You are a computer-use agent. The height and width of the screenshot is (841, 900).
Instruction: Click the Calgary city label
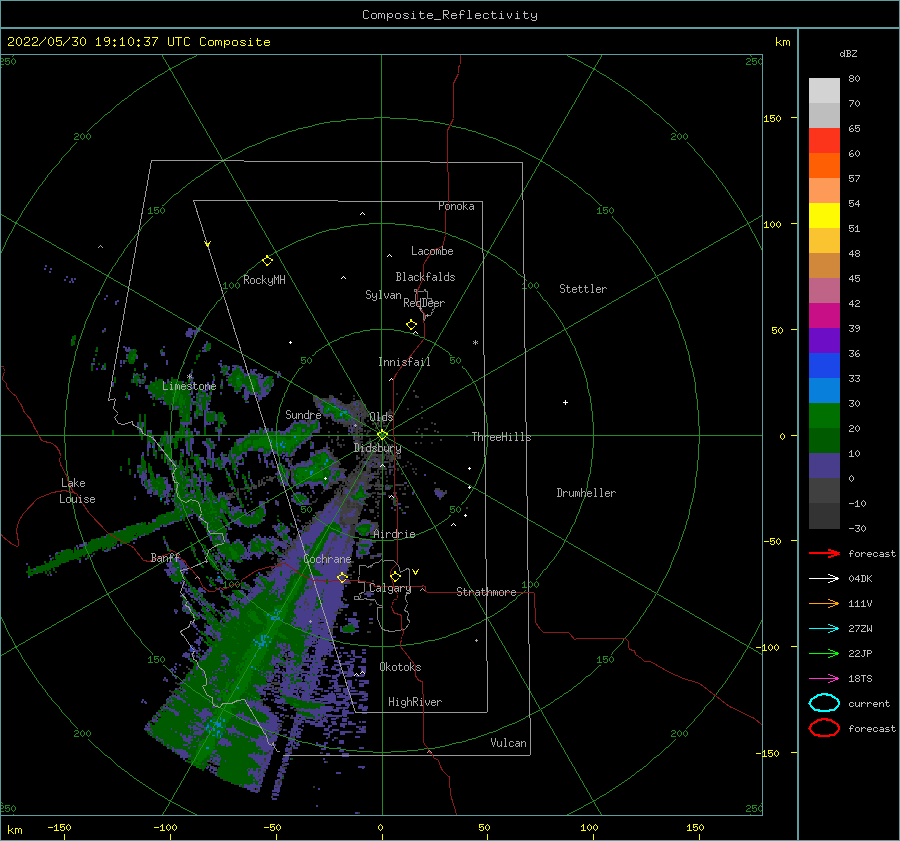390,588
